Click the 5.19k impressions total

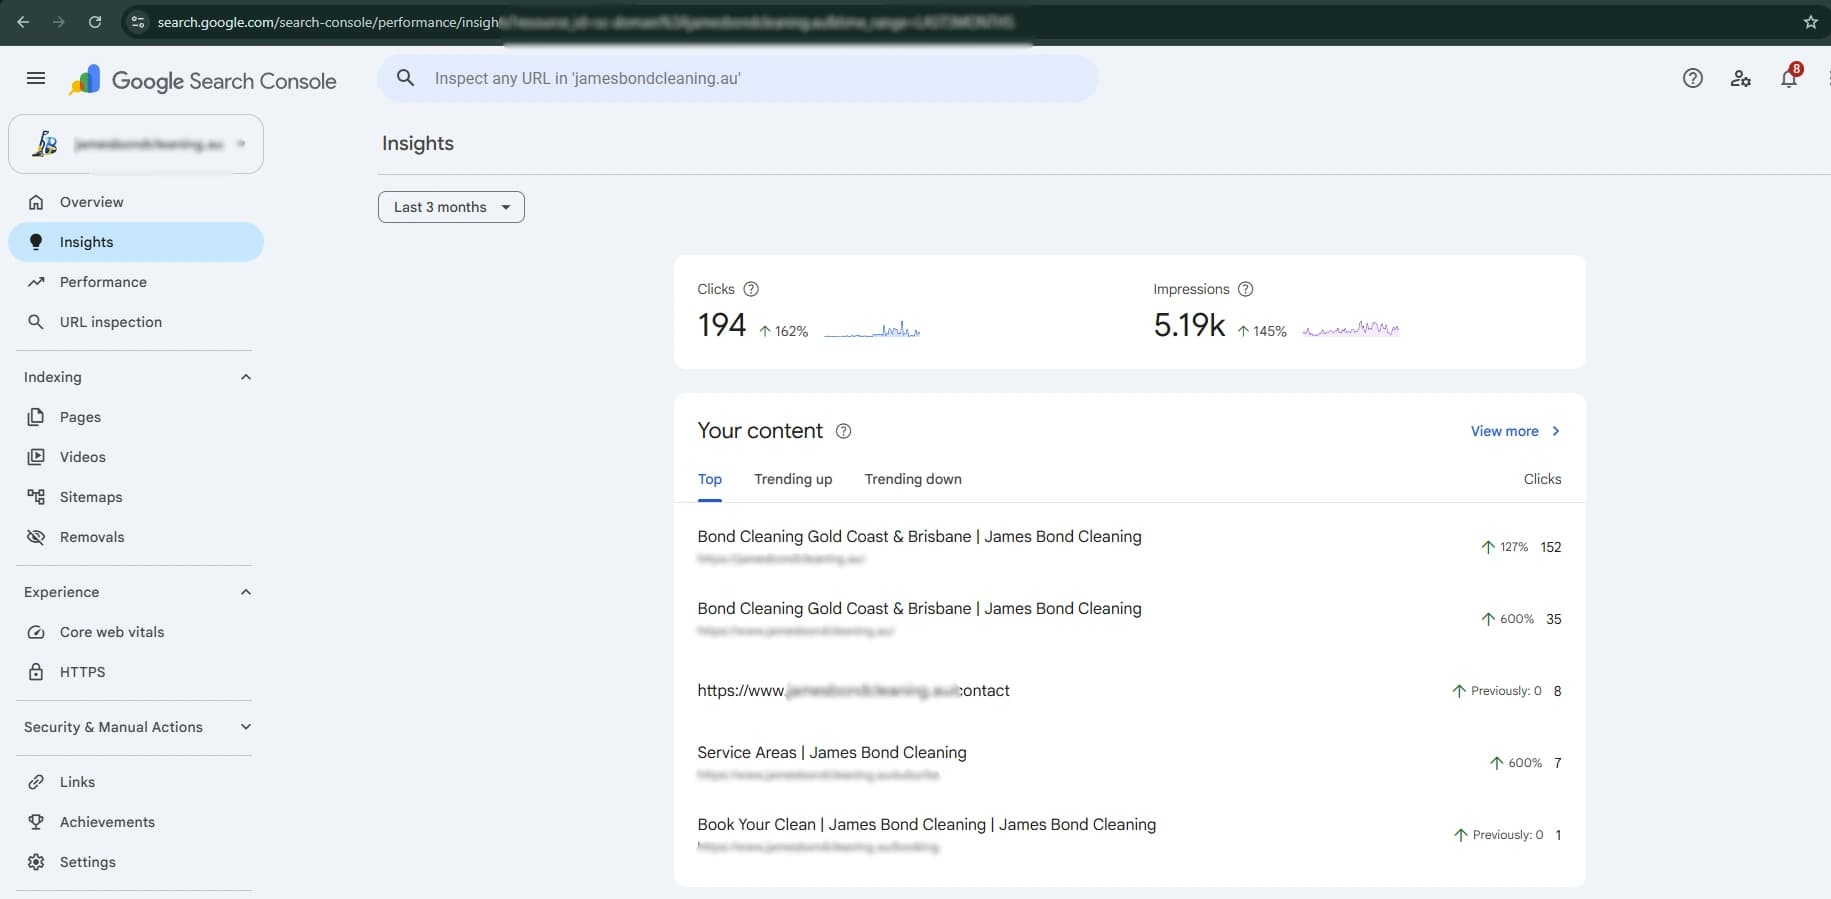click(1189, 325)
